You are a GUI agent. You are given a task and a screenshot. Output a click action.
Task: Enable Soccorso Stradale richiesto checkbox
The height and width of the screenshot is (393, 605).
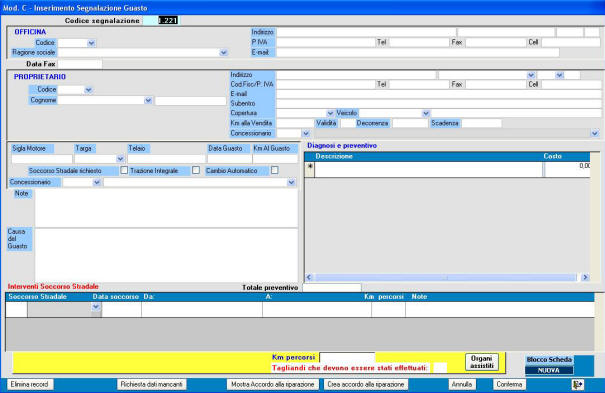pyautogui.click(x=124, y=170)
